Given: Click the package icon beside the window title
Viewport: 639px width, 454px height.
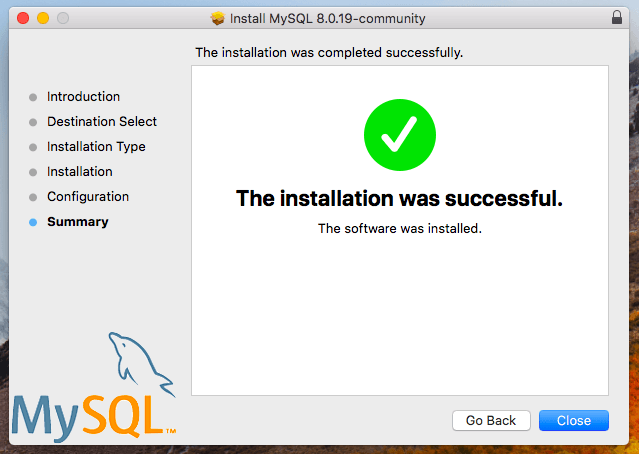Looking at the screenshot, I should click(x=218, y=18).
